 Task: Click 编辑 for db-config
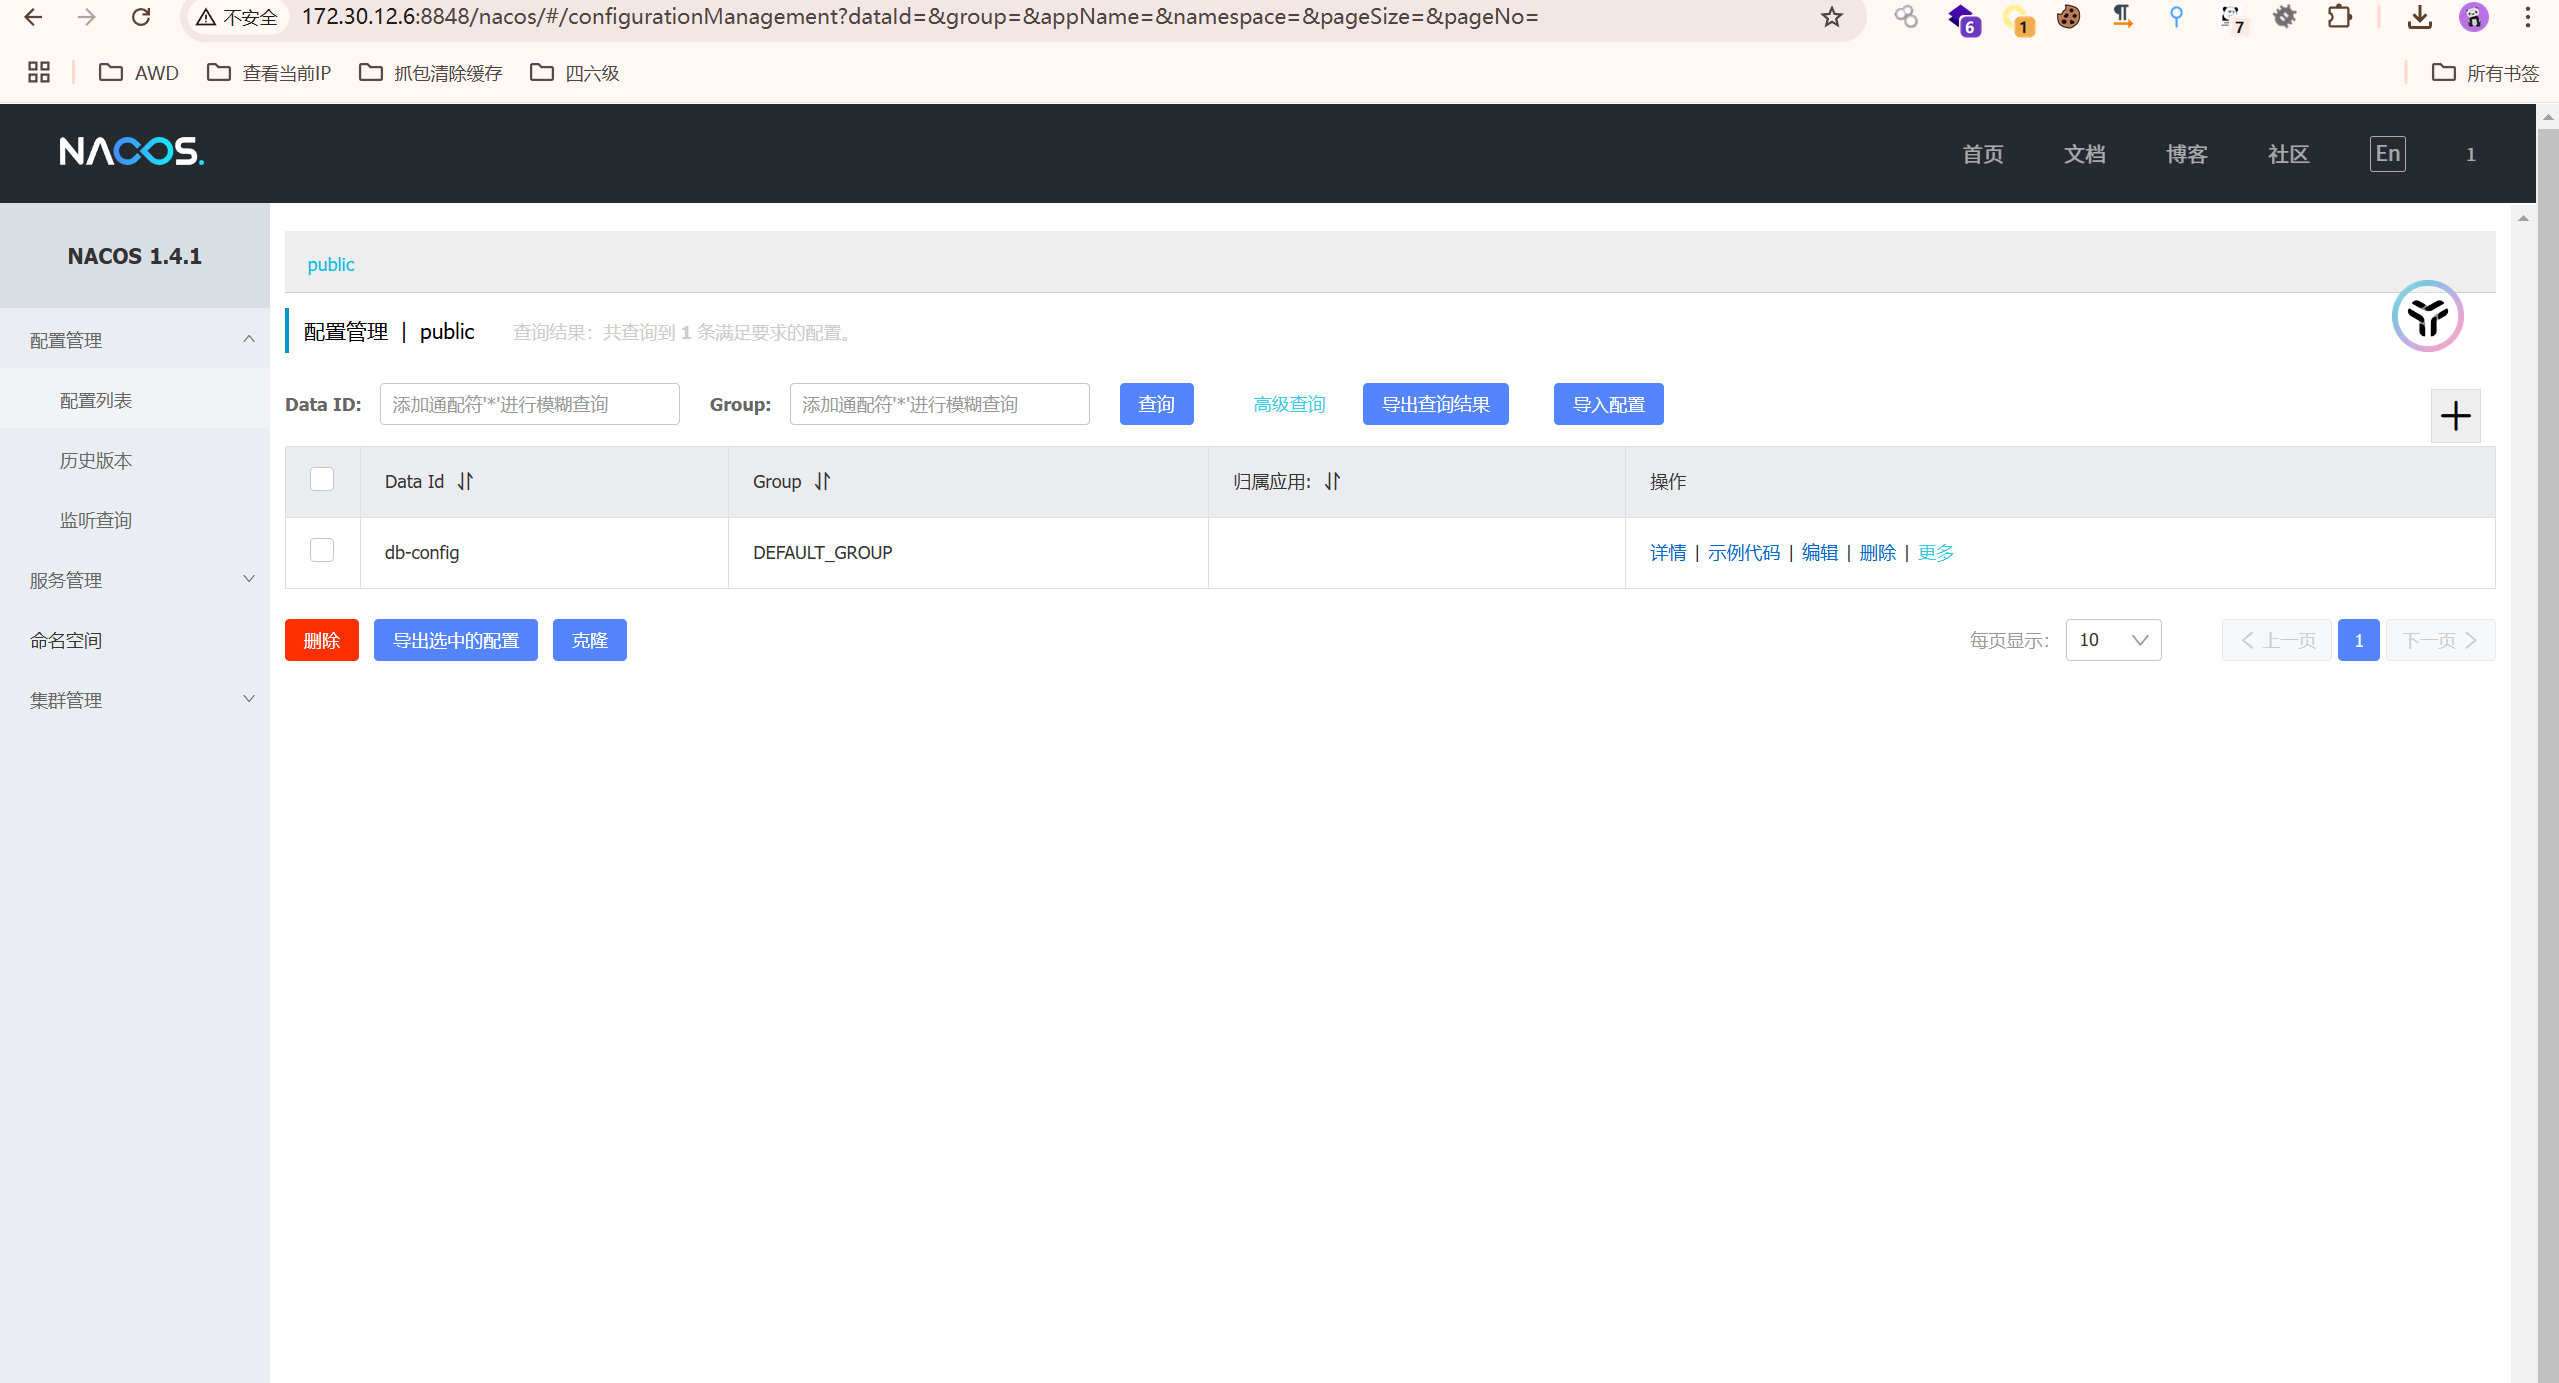click(x=1819, y=552)
